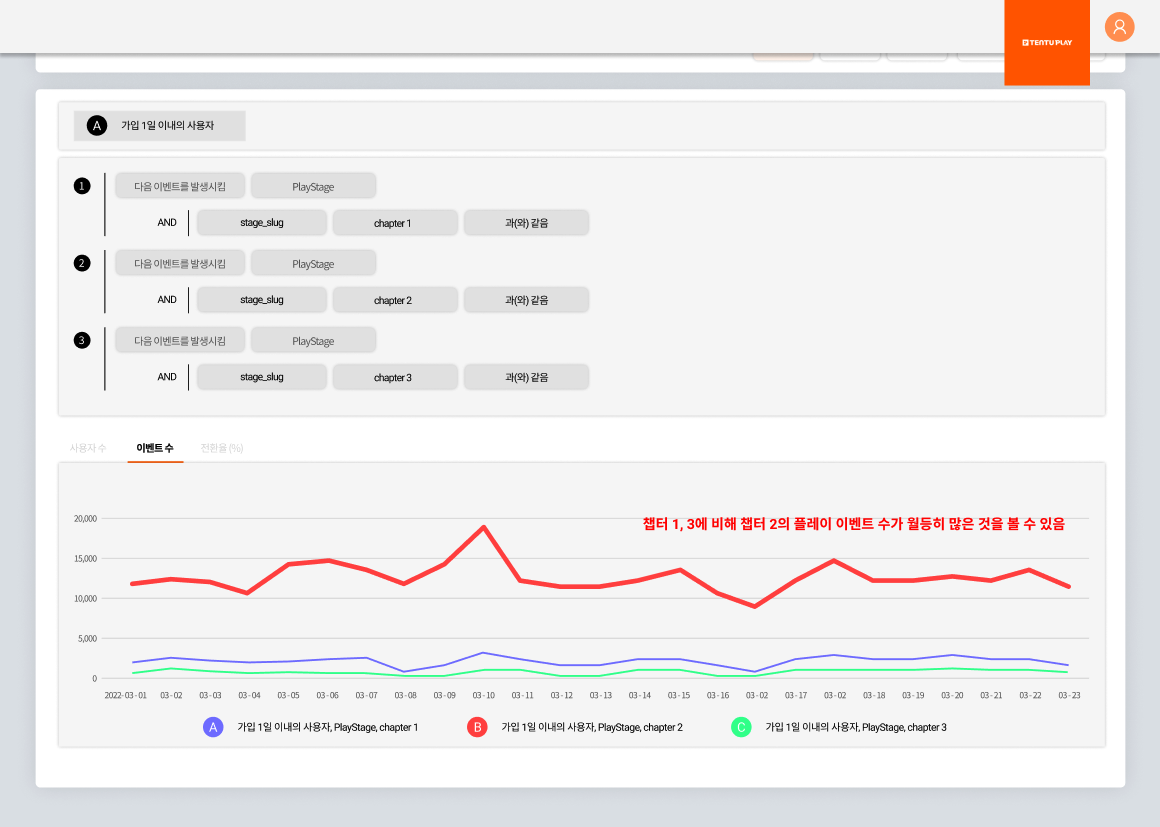Edit the chapter 2 value field

click(x=393, y=300)
